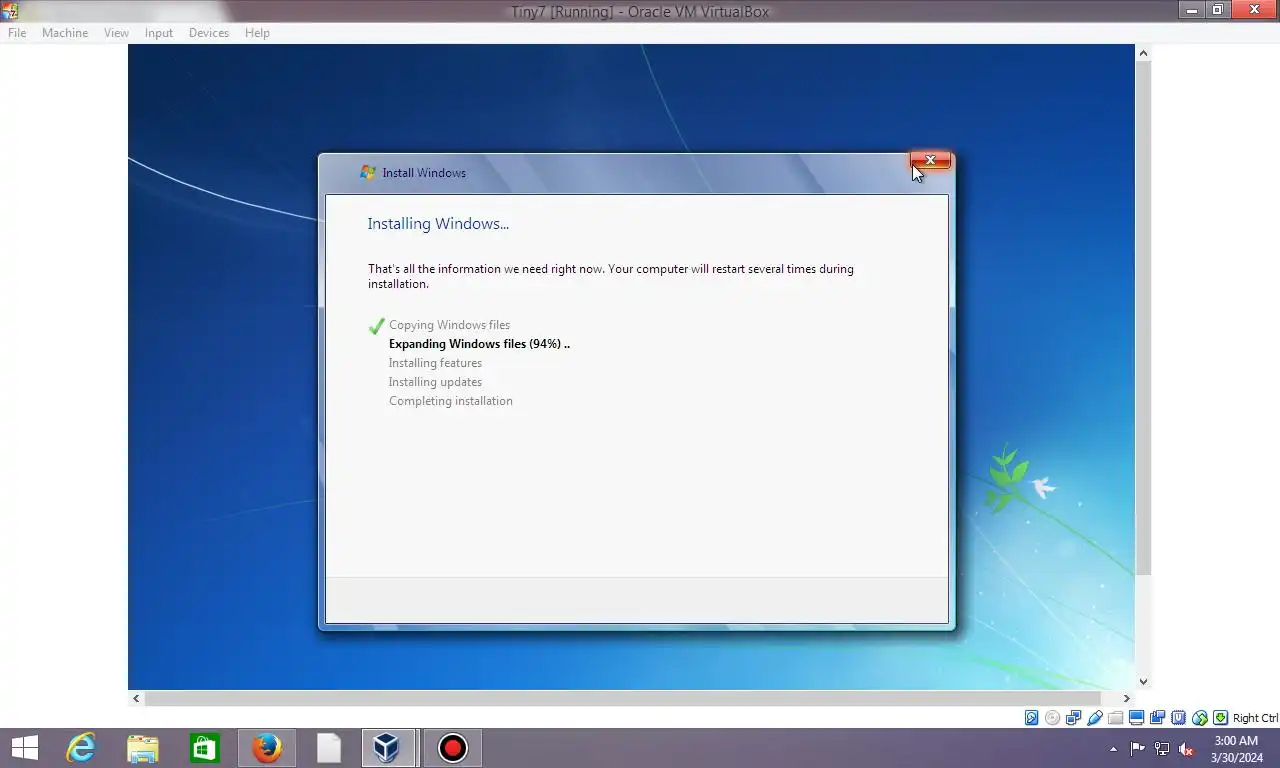Close the VirtualBox window
The image size is (1280, 768).
pos(1254,10)
